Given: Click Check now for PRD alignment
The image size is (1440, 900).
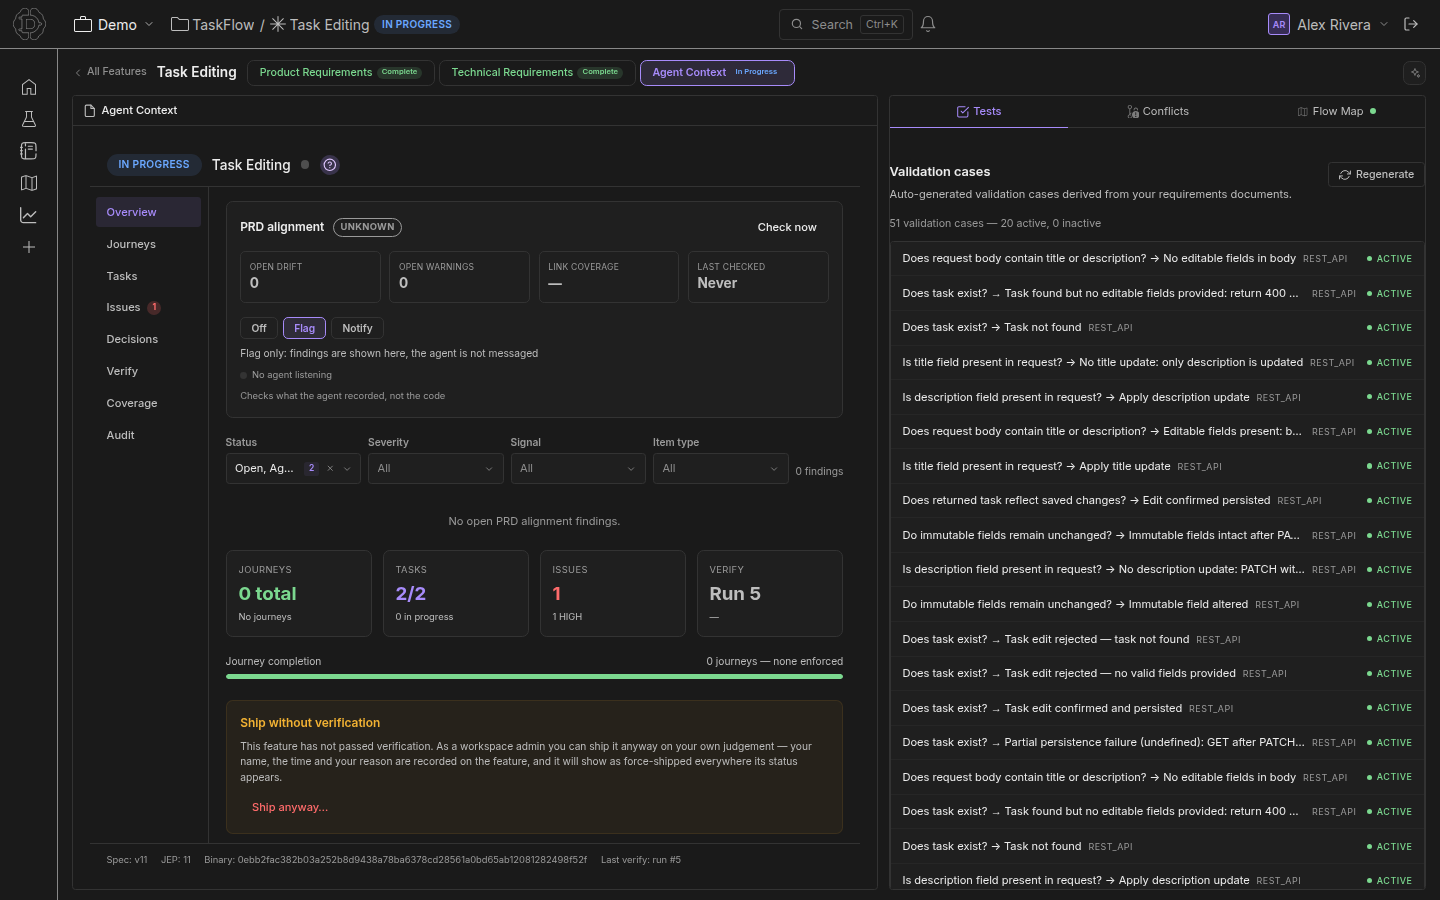Looking at the screenshot, I should [787, 227].
